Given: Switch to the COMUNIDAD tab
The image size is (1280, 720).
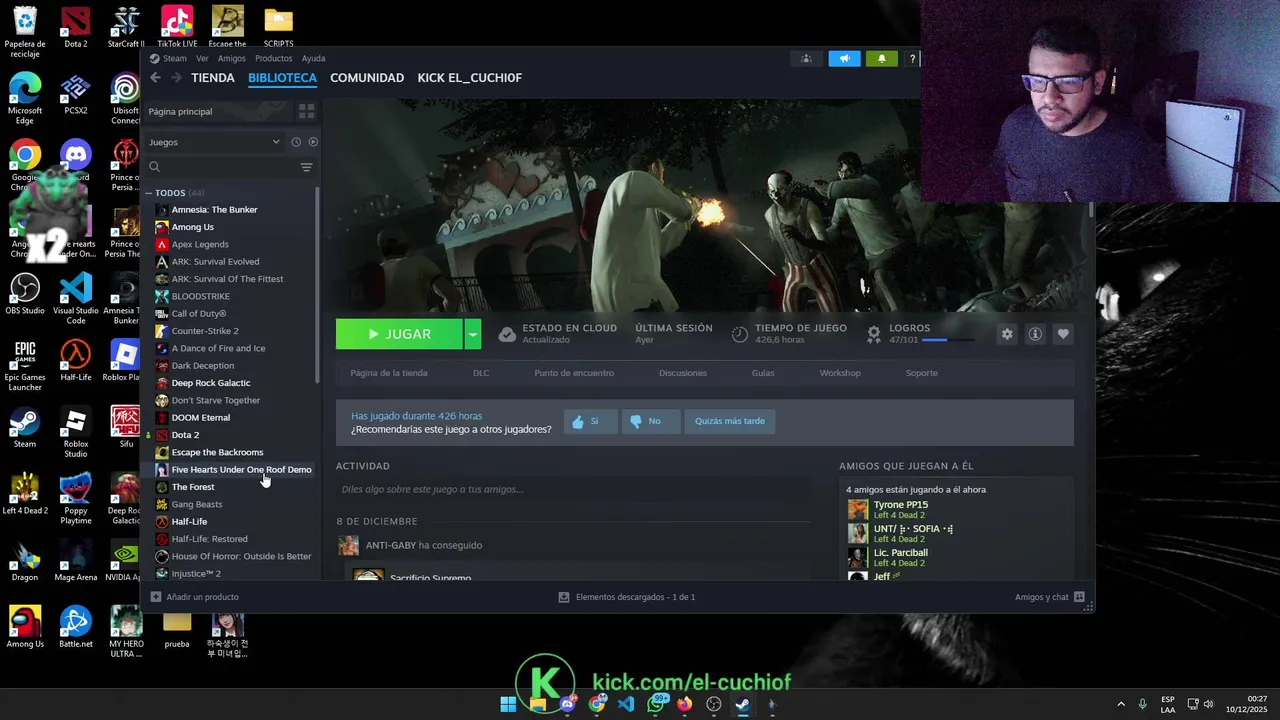Looking at the screenshot, I should click(x=367, y=78).
